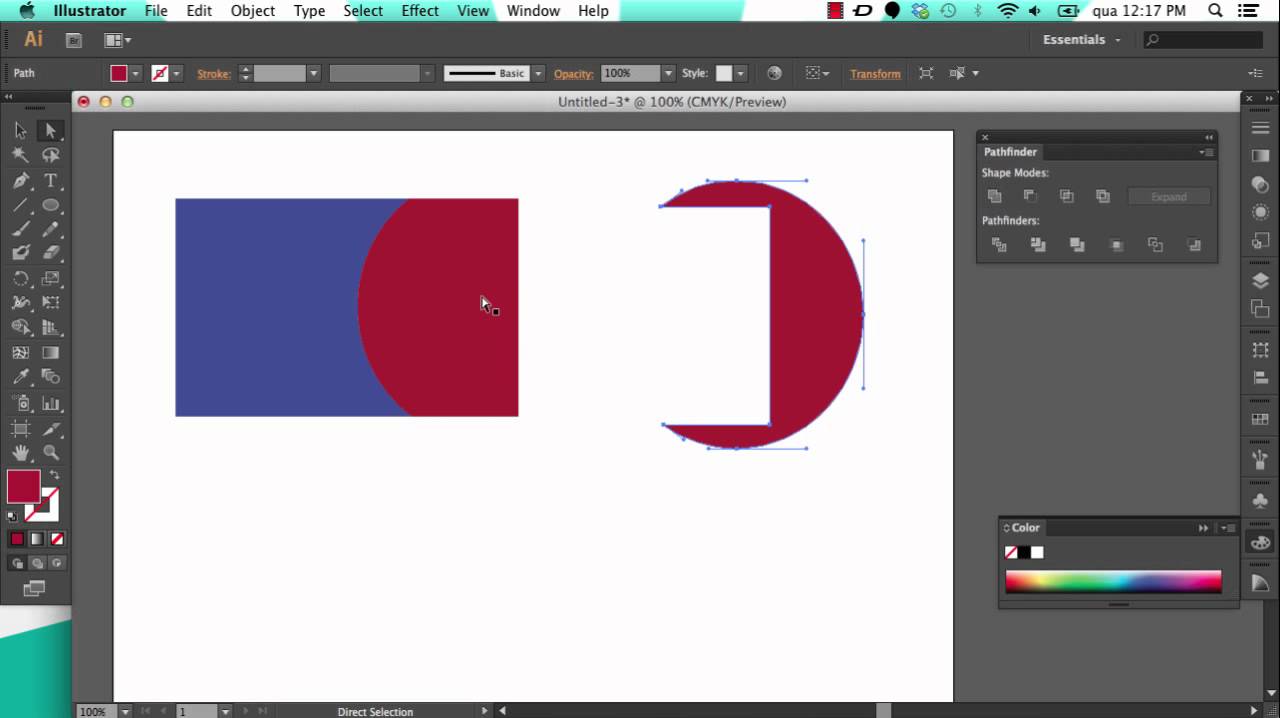
Task: Open the Object menu
Action: point(252,11)
